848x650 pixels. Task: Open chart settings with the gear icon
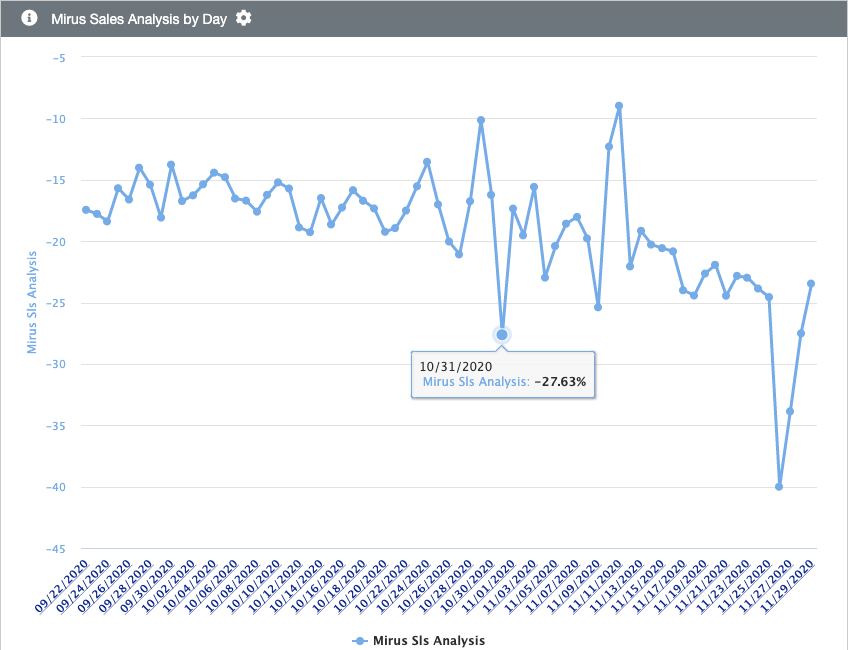(243, 18)
